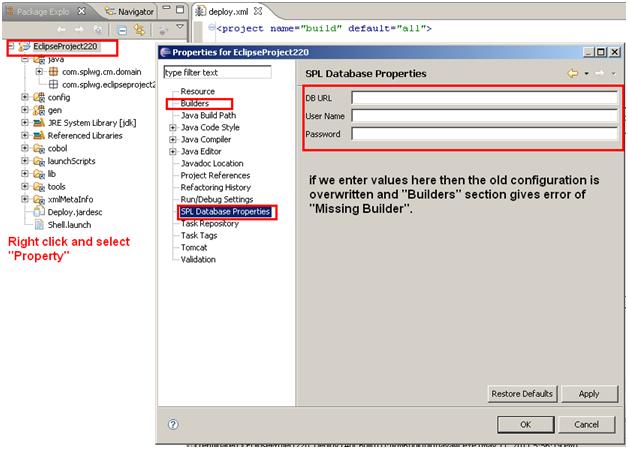Select the Deploy.jardesc file

click(74, 212)
